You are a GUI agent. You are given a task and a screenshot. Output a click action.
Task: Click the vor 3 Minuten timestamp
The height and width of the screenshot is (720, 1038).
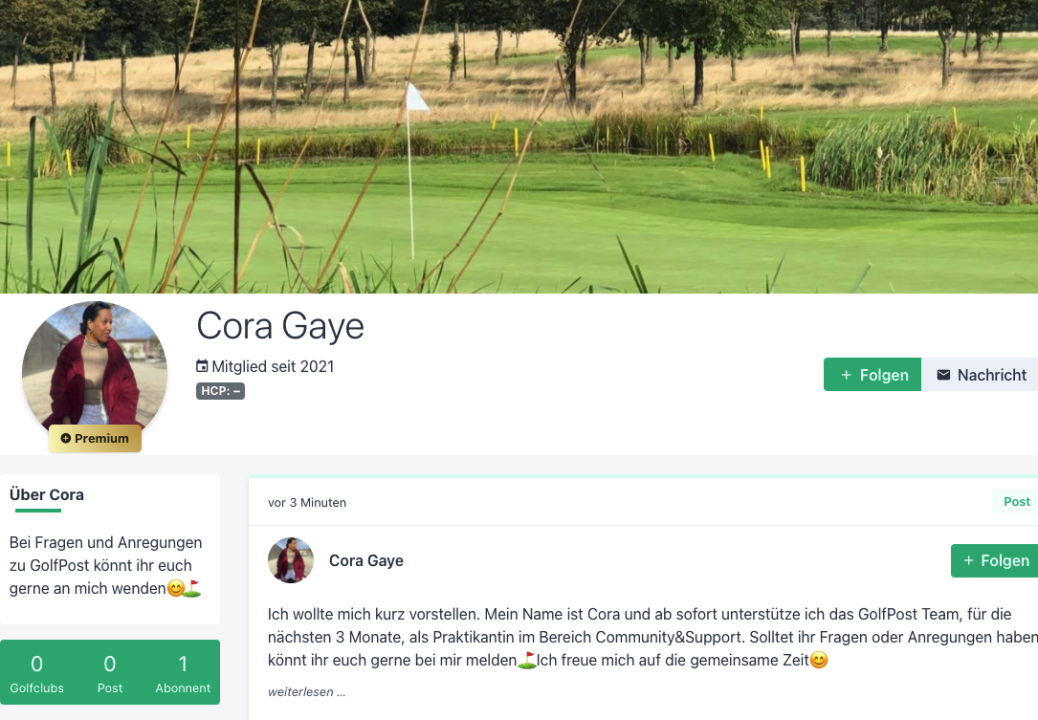[307, 502]
